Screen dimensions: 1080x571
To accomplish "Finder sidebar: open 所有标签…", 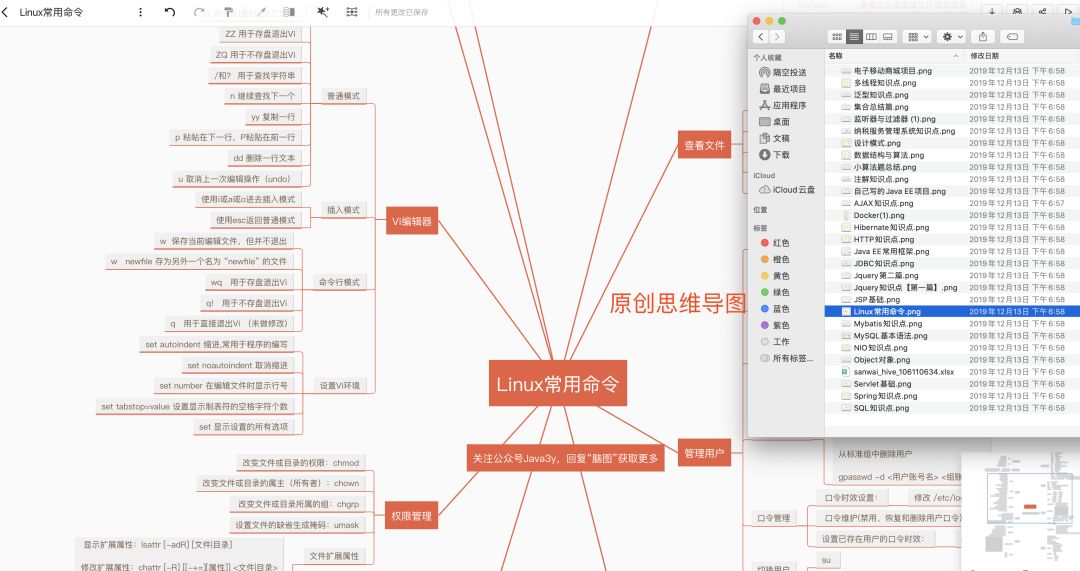I will pyautogui.click(x=787, y=359).
